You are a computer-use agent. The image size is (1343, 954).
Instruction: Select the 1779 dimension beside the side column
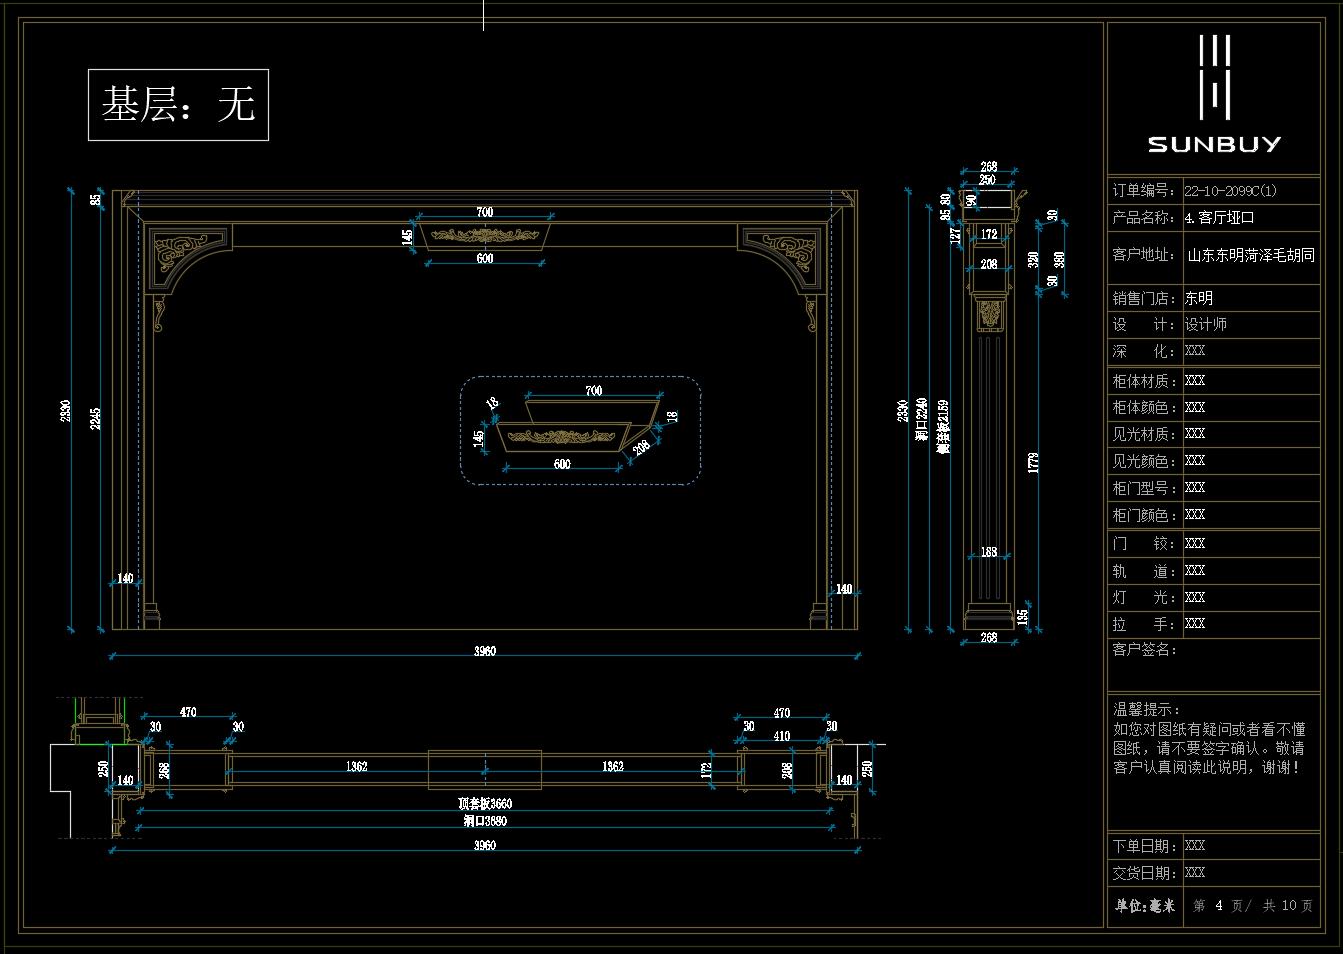1033,462
